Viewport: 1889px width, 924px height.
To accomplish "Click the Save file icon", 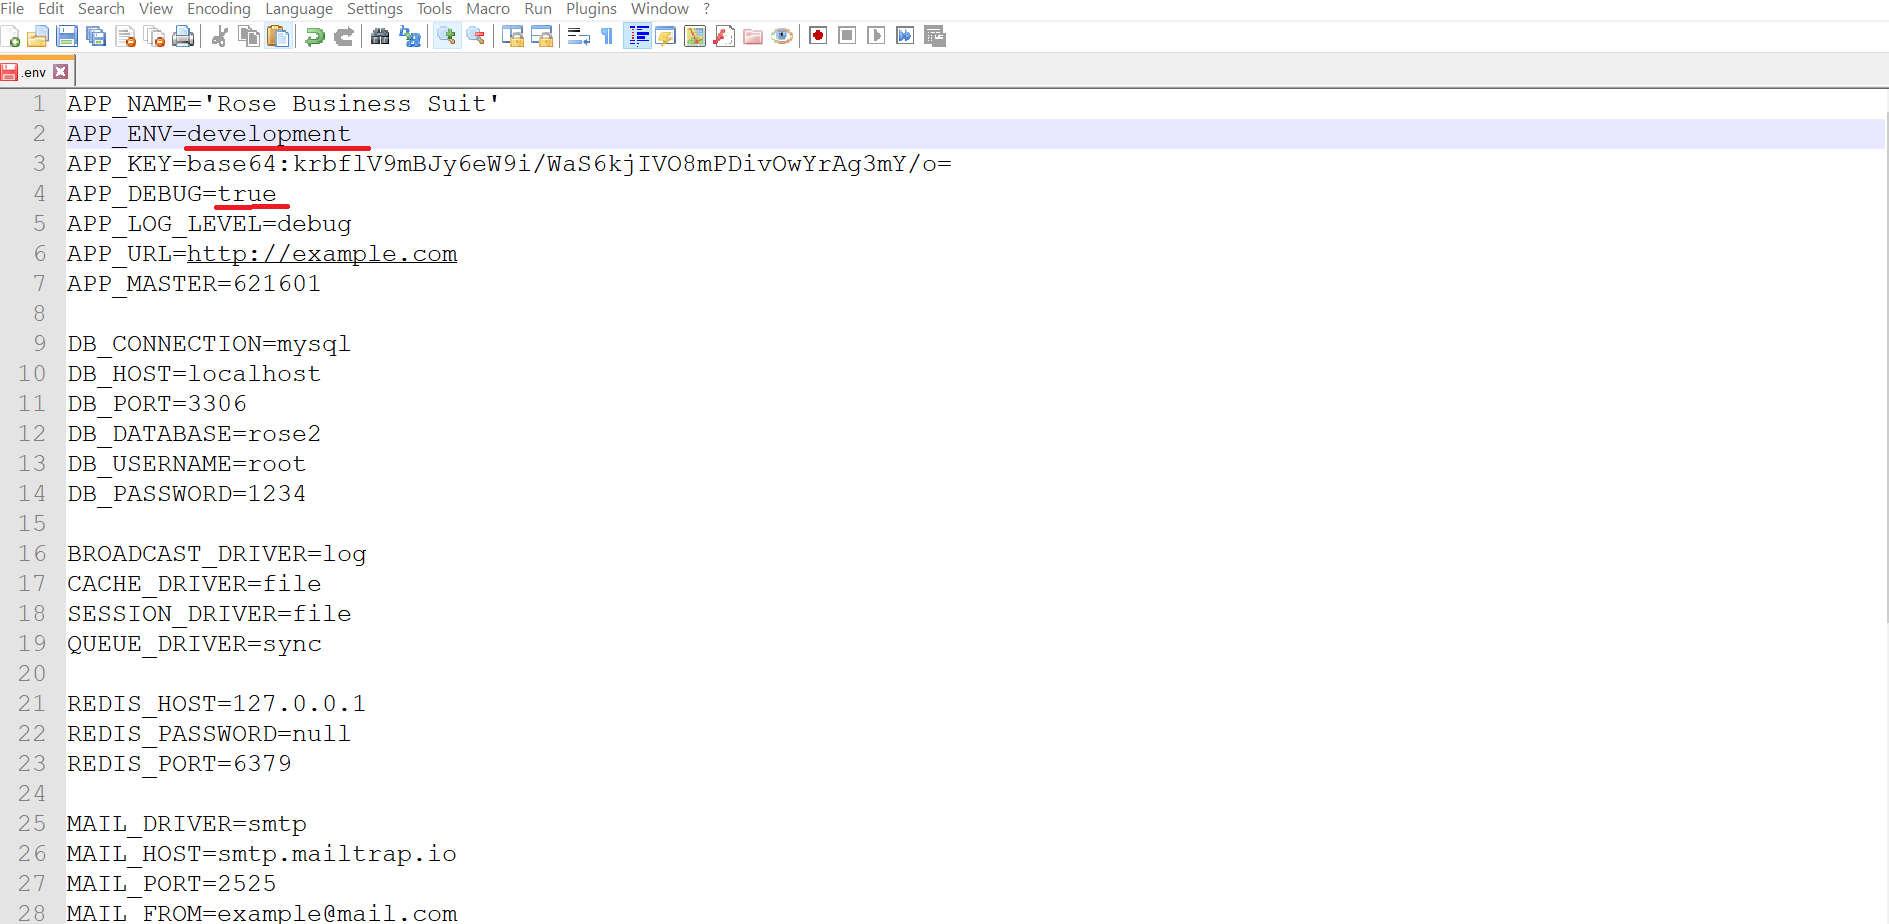I will [x=67, y=37].
